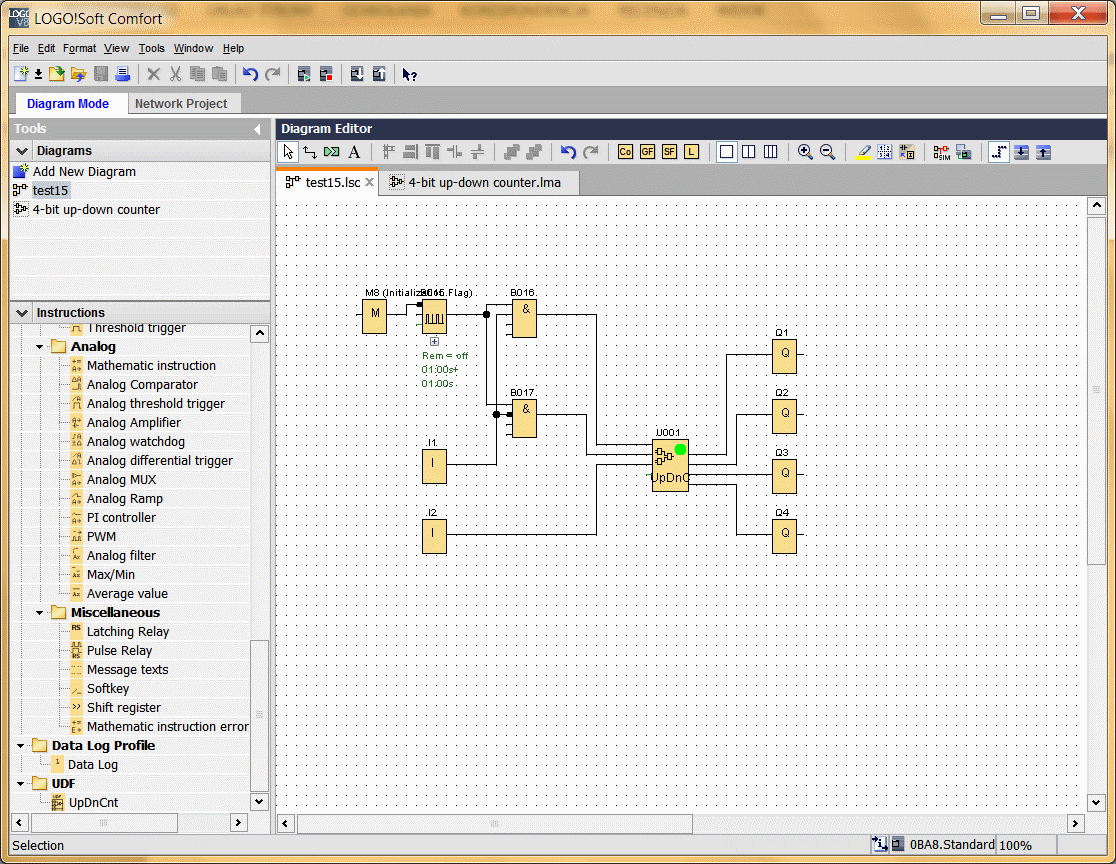
Task: Show the Basic Functions (GF) block list
Action: (x=647, y=152)
